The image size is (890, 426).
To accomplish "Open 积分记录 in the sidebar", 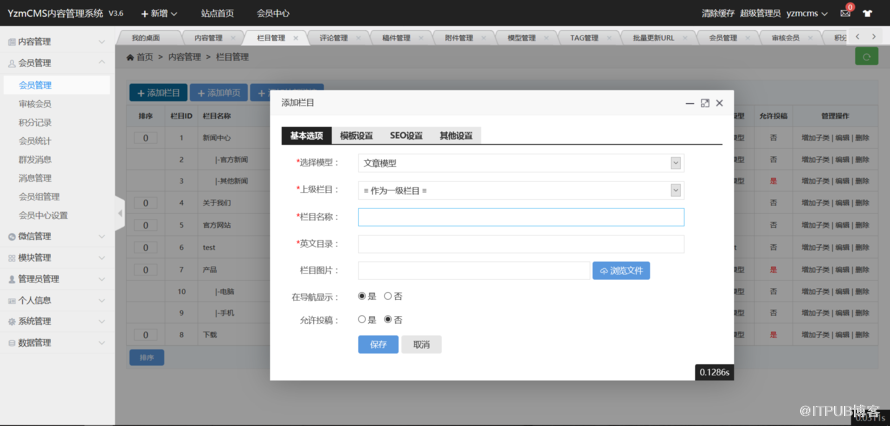I will pyautogui.click(x=35, y=123).
